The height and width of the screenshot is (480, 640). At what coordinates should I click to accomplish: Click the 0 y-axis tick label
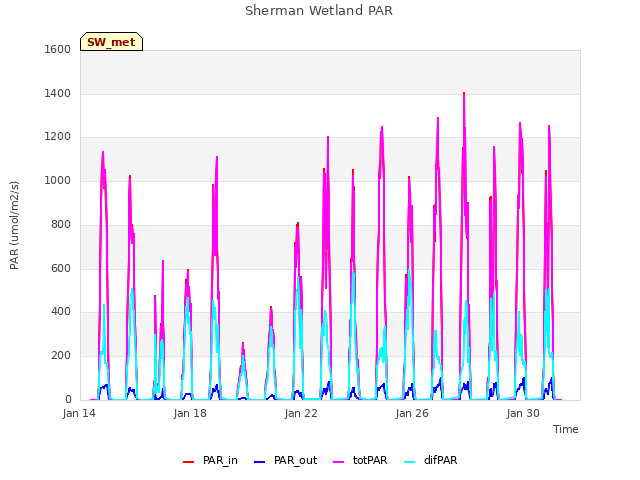point(68,399)
